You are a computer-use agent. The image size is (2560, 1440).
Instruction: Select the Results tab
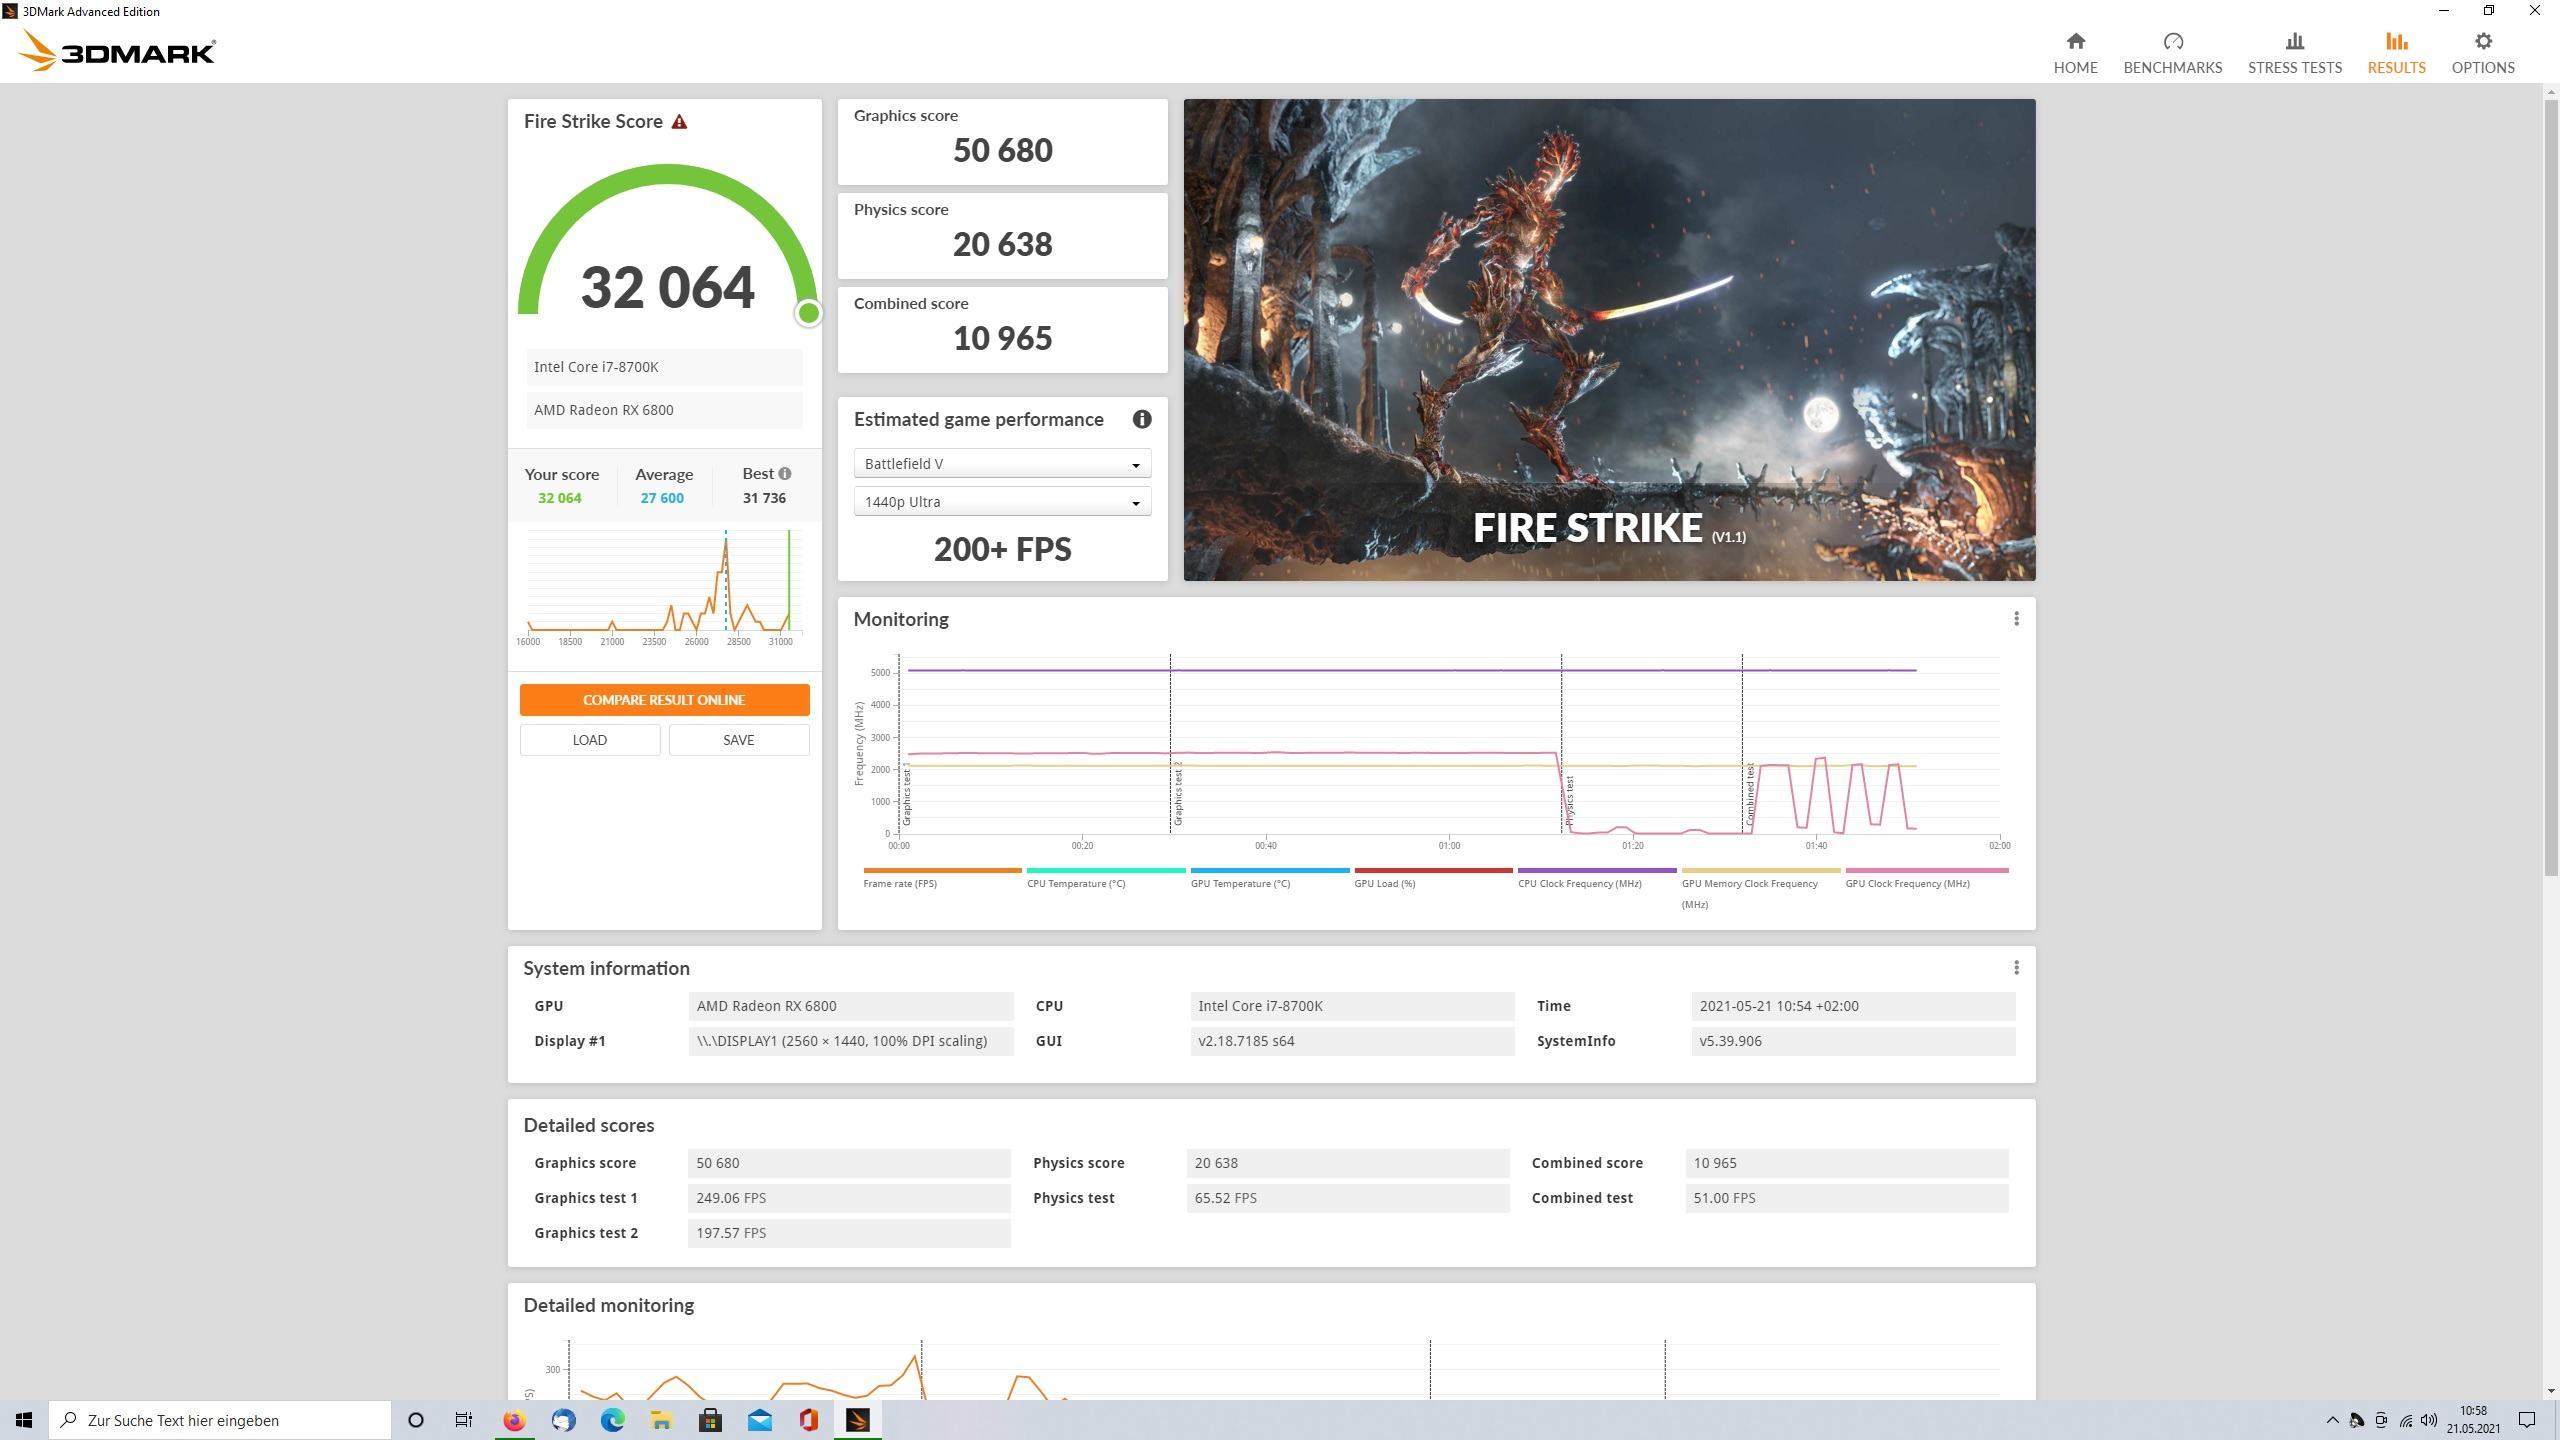2396,53
